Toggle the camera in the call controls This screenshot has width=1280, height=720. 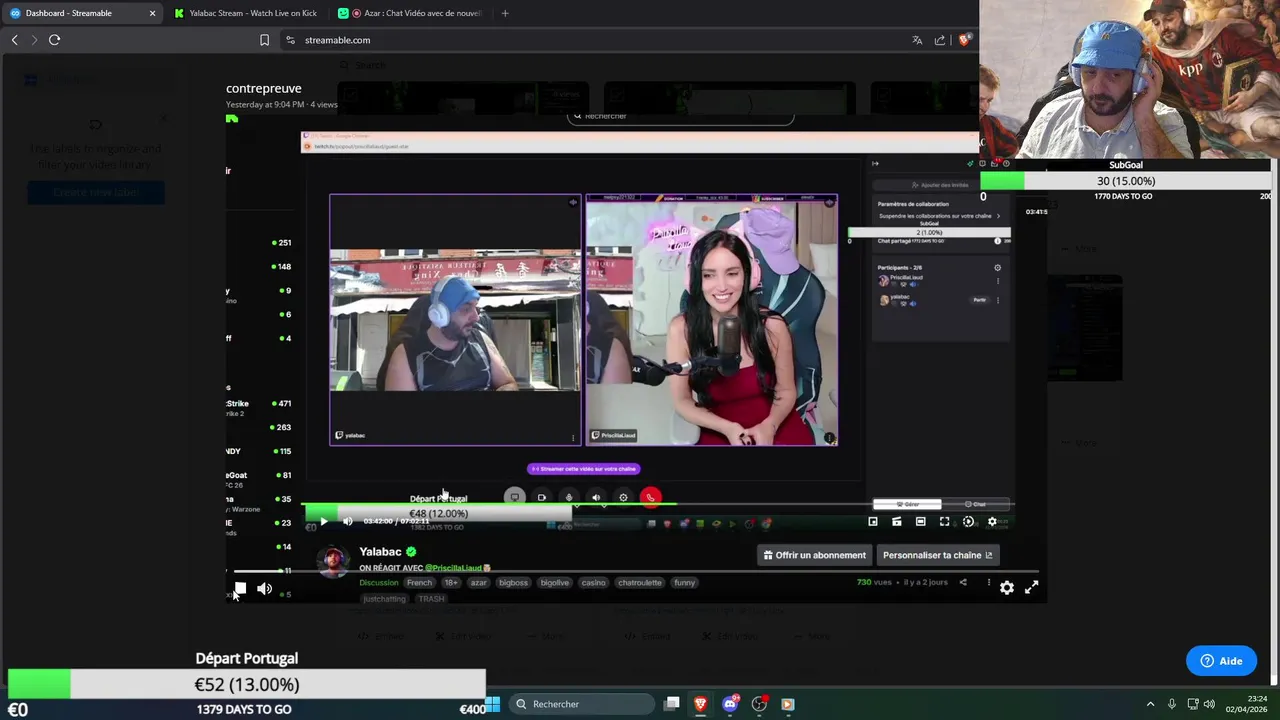542,497
